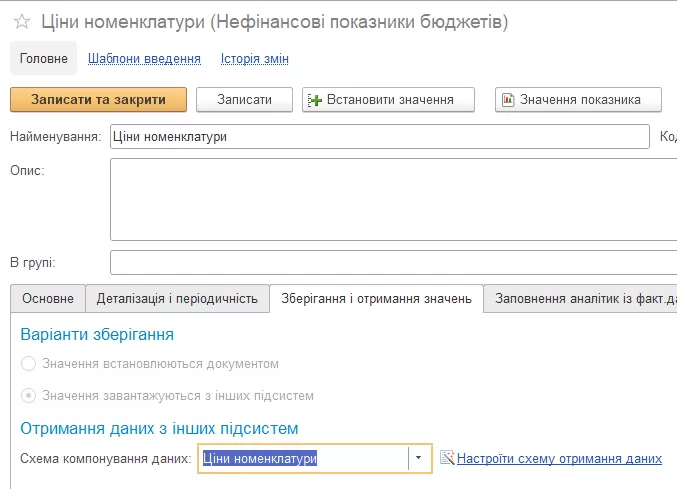Image resolution: width=677 pixels, height=489 pixels.
Task: Switch to the Основне tab
Action: click(x=48, y=298)
